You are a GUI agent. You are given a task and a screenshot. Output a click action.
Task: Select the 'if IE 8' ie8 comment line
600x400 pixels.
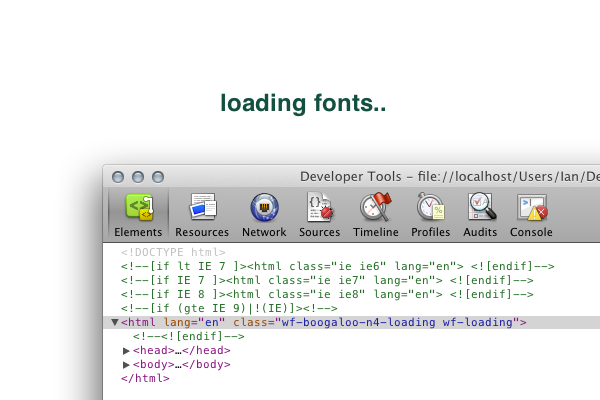pos(327,294)
